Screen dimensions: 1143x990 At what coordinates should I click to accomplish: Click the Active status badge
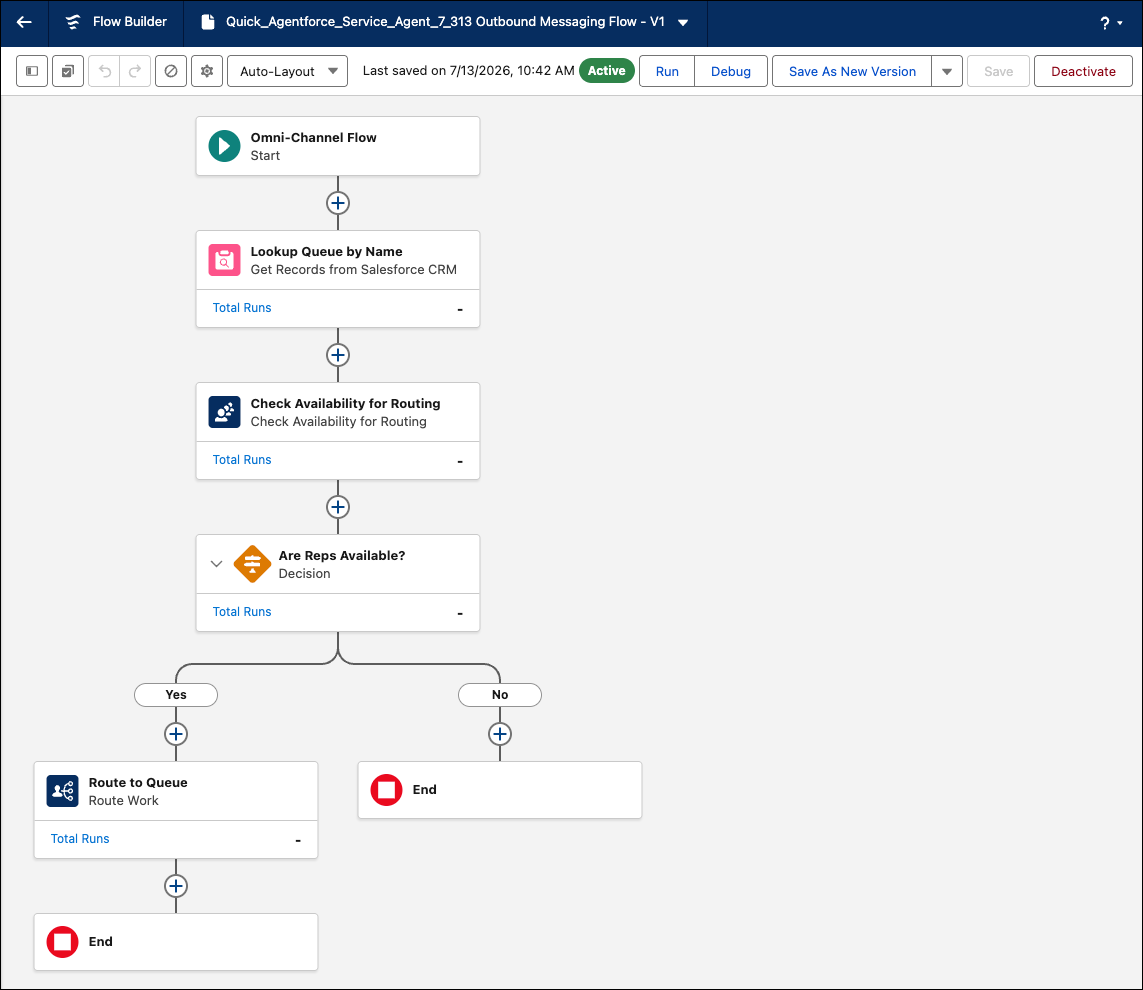[x=606, y=71]
